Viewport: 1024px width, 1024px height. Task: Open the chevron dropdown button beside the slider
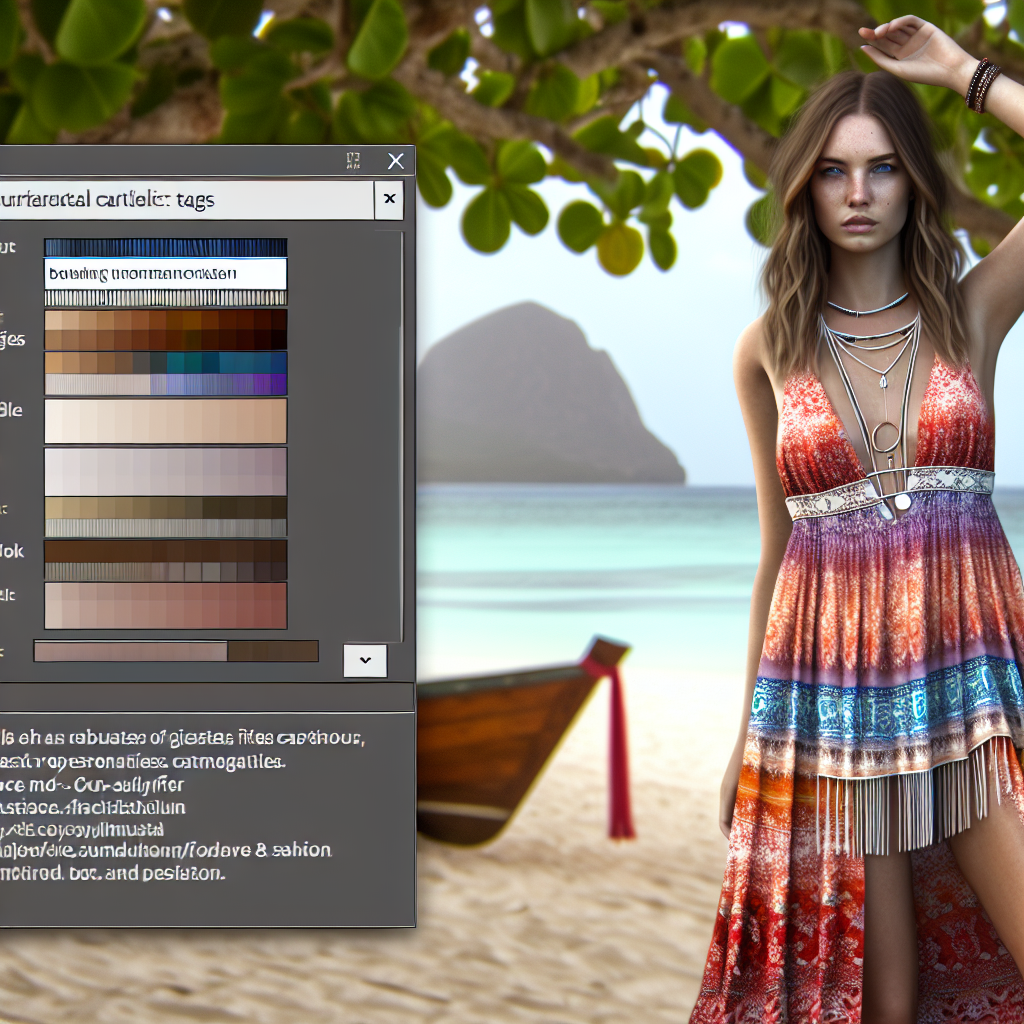point(365,660)
